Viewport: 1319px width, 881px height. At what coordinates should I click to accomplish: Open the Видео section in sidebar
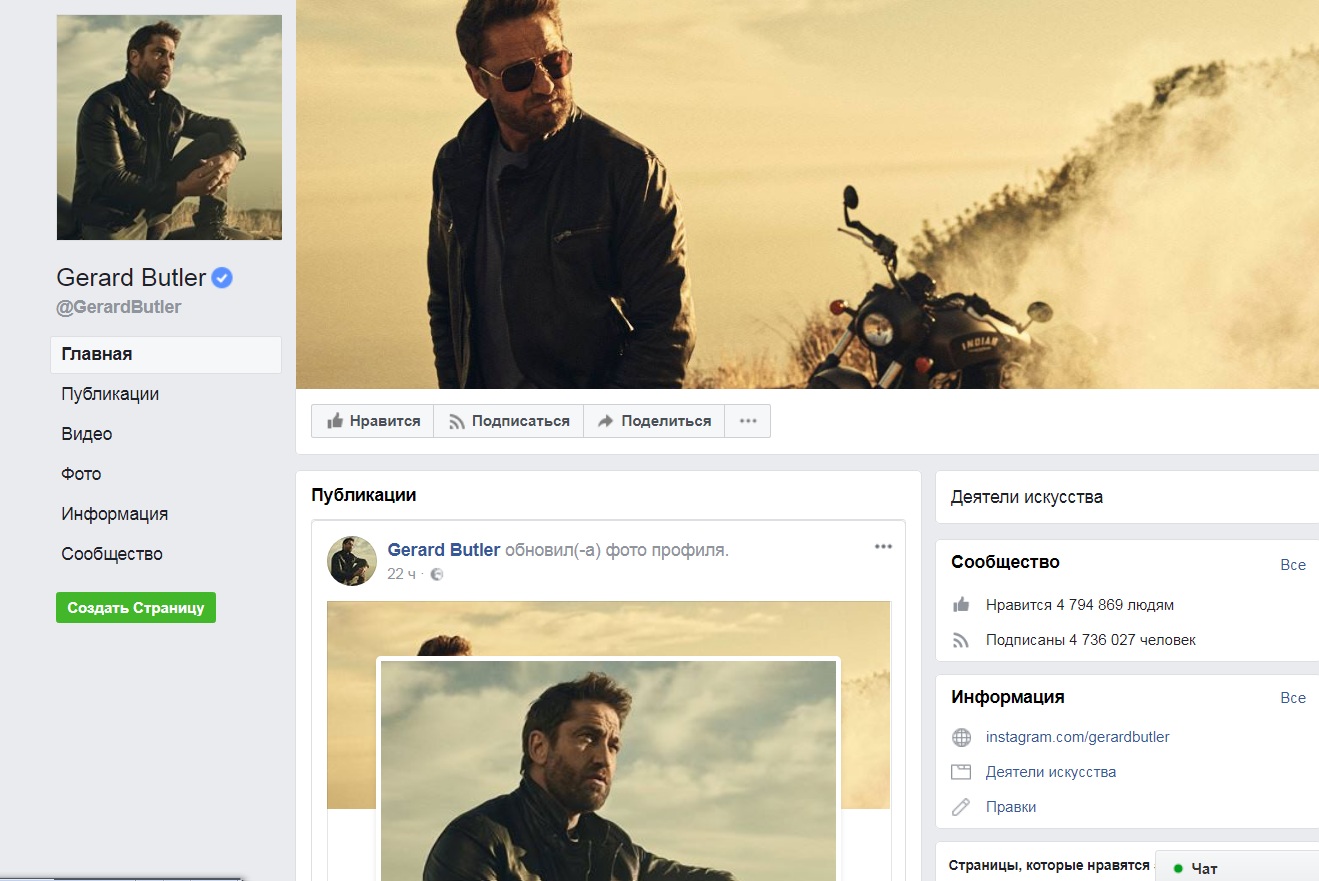coord(87,434)
